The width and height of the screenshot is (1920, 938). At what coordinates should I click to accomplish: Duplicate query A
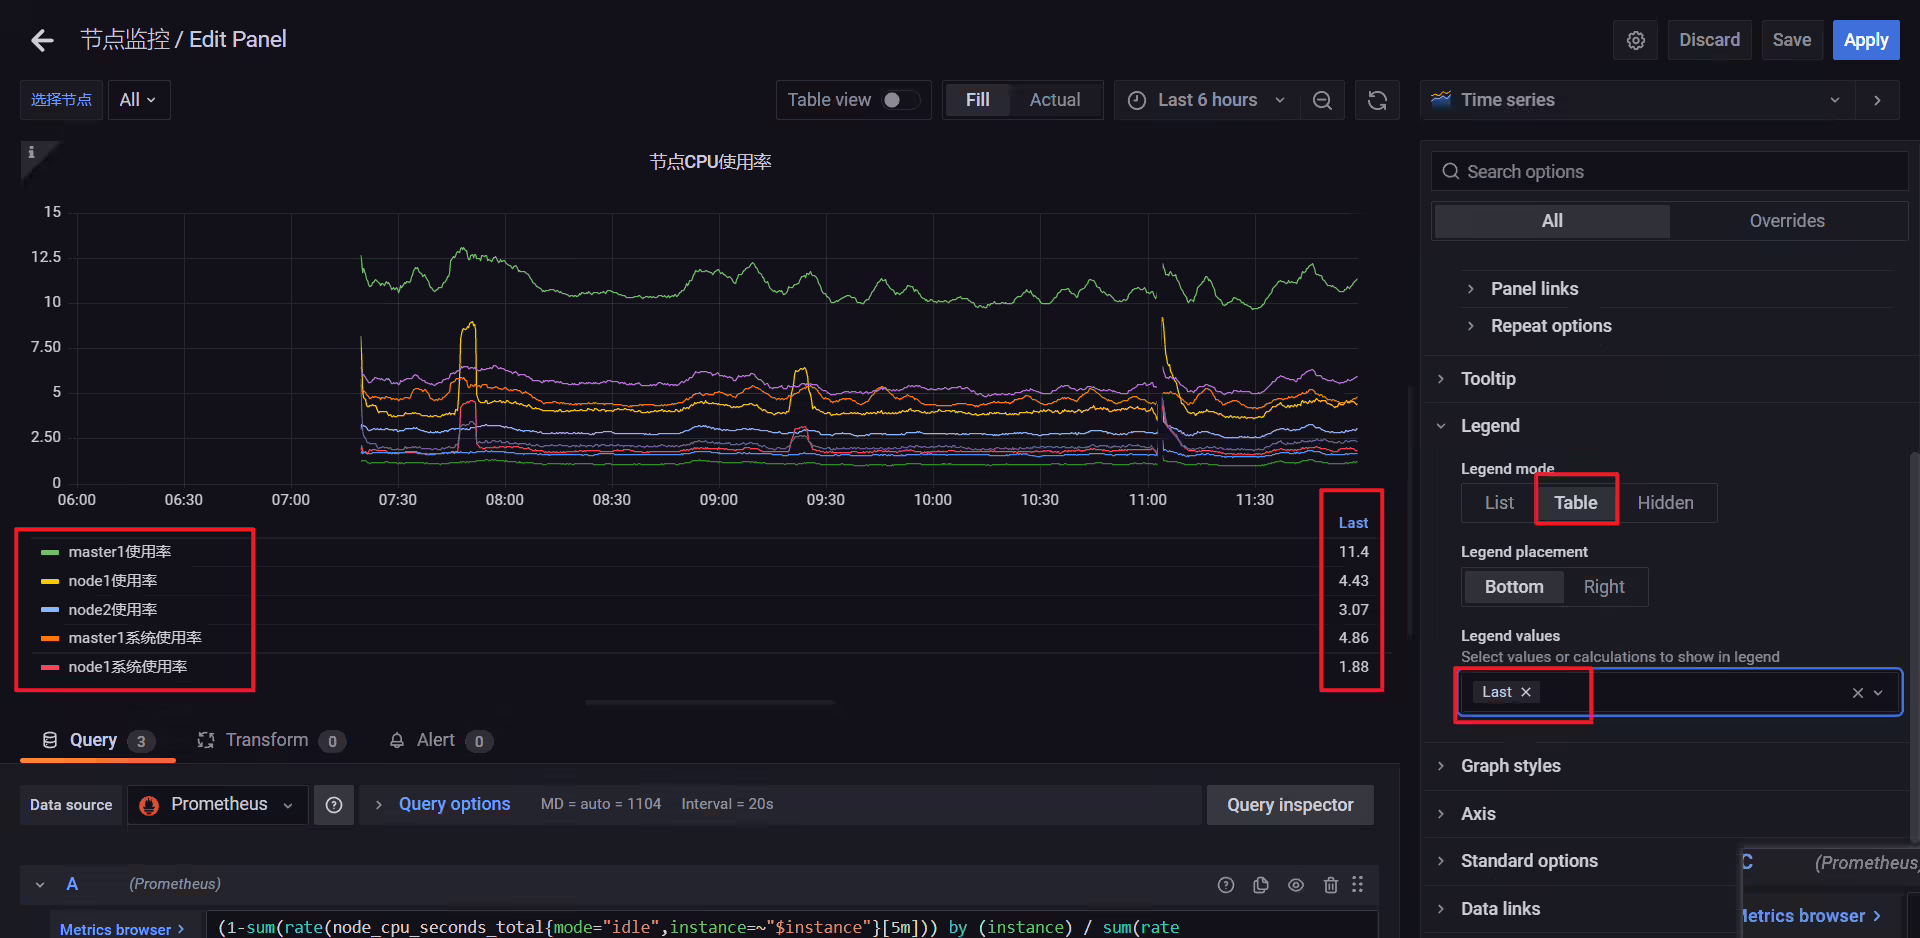point(1261,885)
